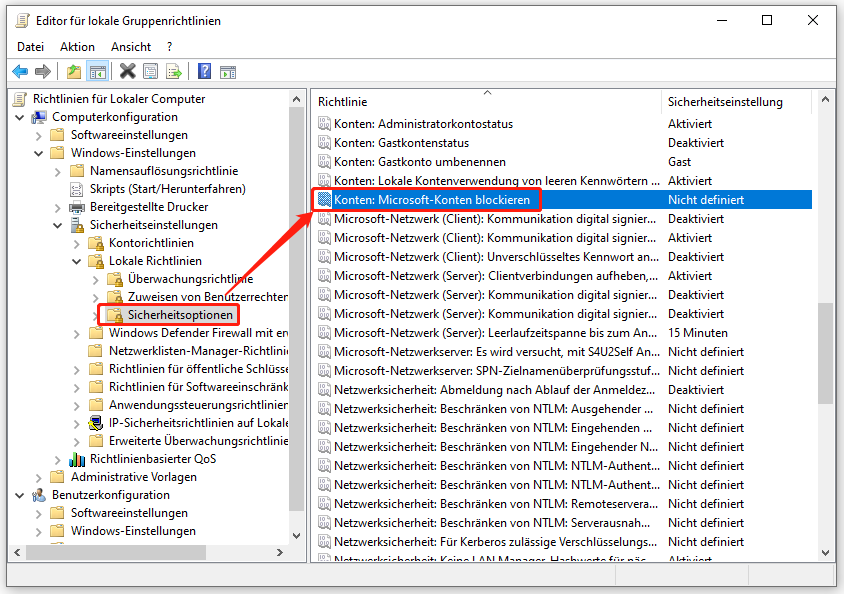This screenshot has width=844, height=594.
Task: Click the Up one level folder icon
Action: click(73, 71)
